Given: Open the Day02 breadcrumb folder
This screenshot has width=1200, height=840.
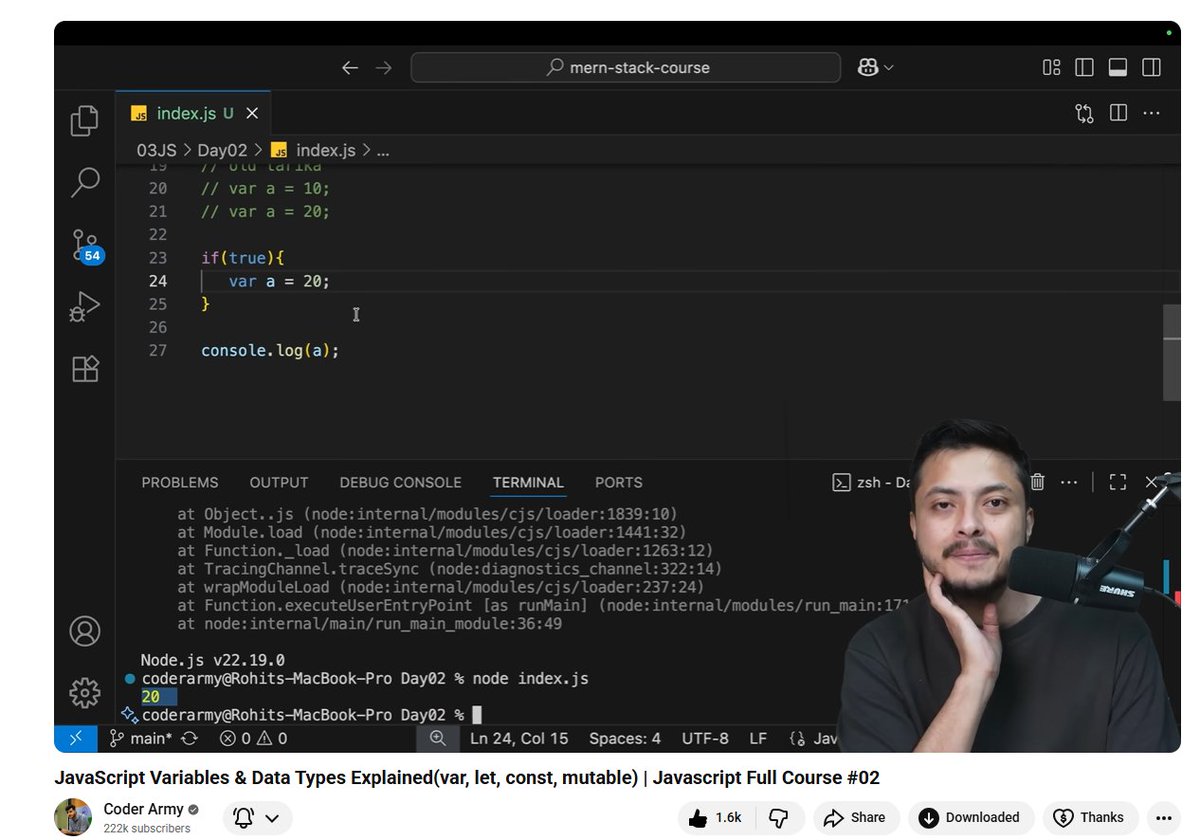Looking at the screenshot, I should click(222, 150).
